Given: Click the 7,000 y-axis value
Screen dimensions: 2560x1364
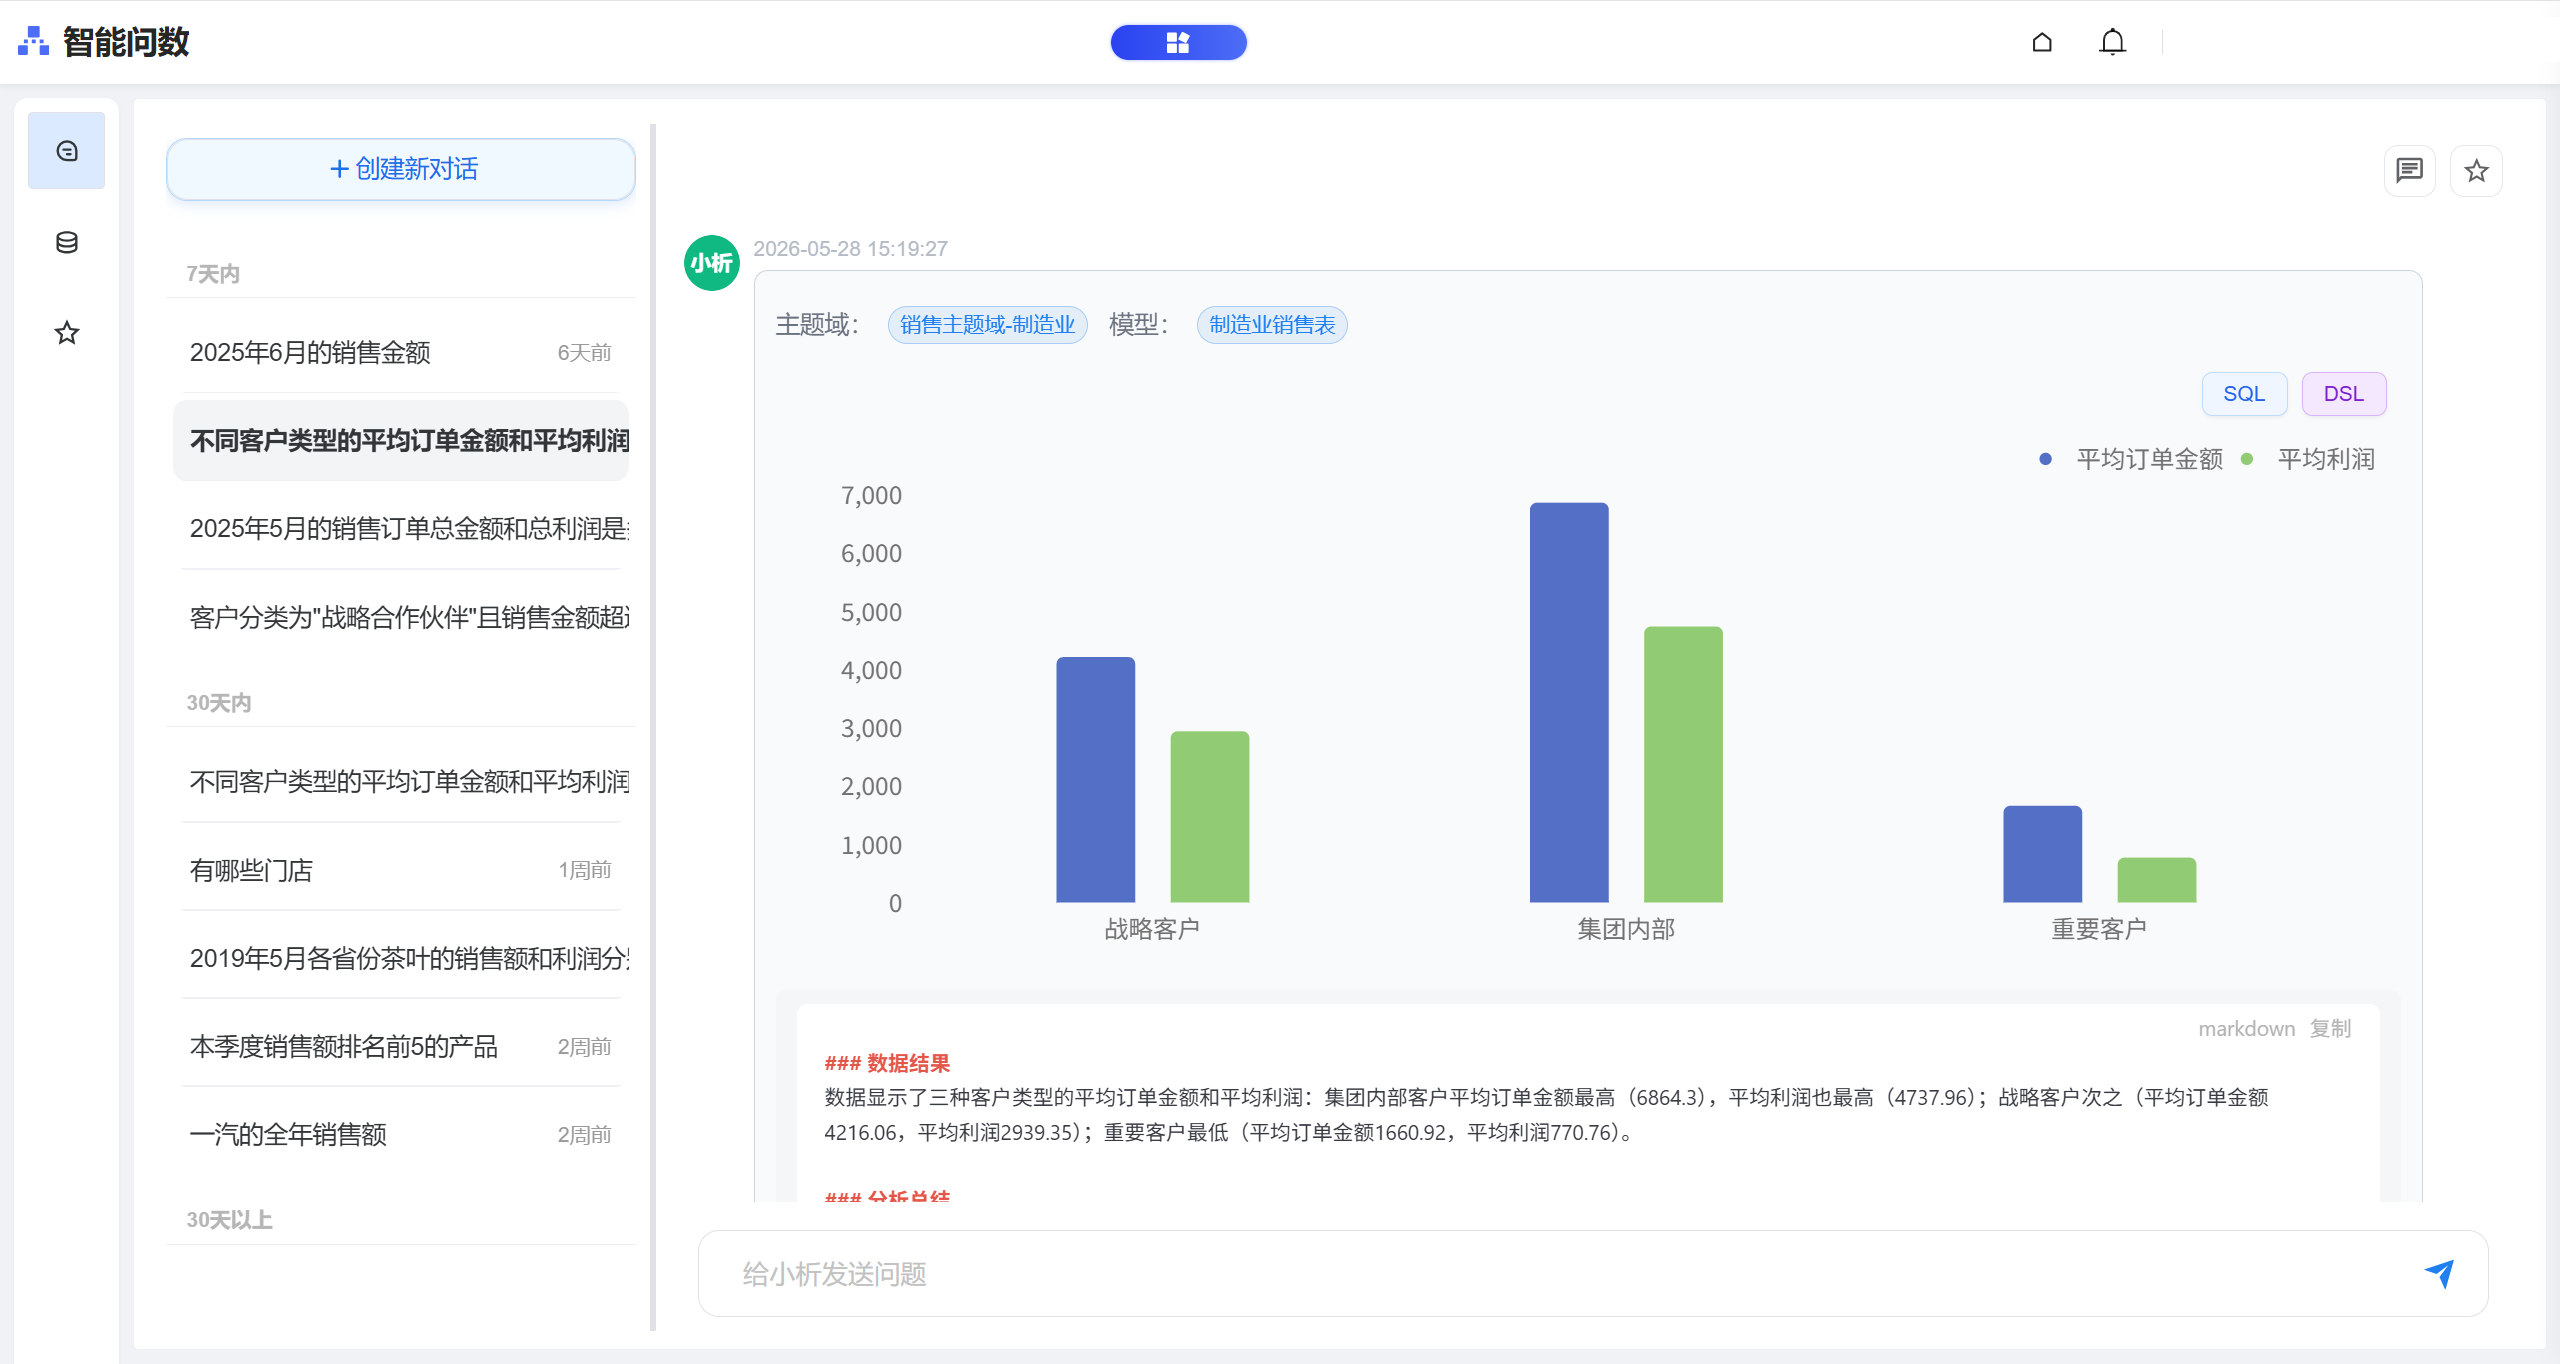Looking at the screenshot, I should (871, 495).
